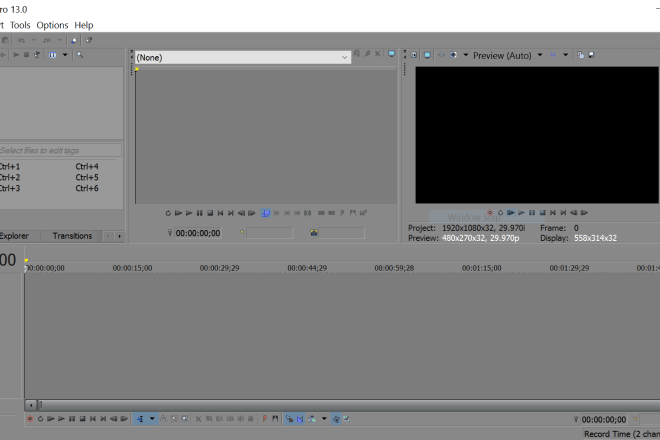Click Pause in the Video Preview transport
Image resolution: width=660 pixels, height=440 pixels.
pos(532,213)
